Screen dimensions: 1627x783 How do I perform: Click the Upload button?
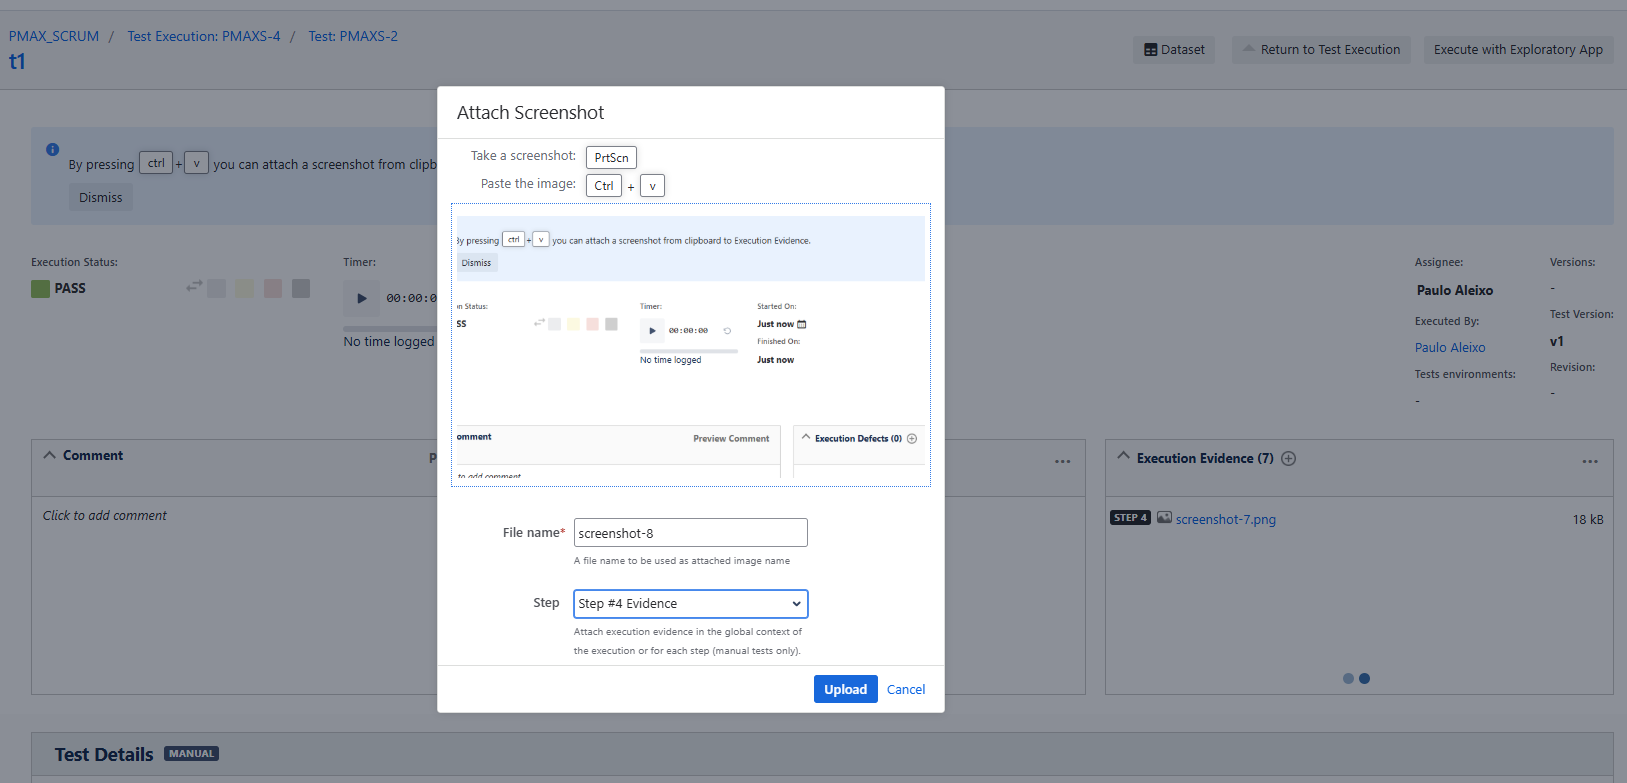point(845,689)
